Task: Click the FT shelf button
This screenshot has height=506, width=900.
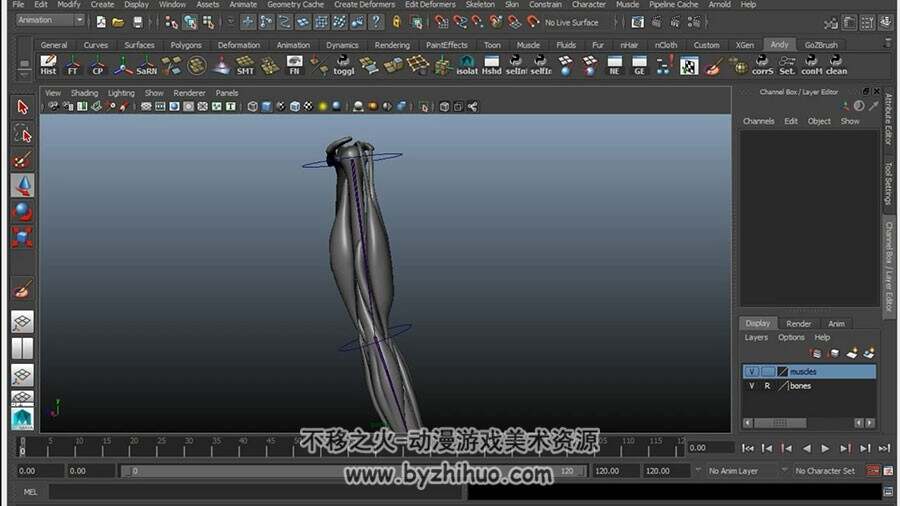Action: 73,65
